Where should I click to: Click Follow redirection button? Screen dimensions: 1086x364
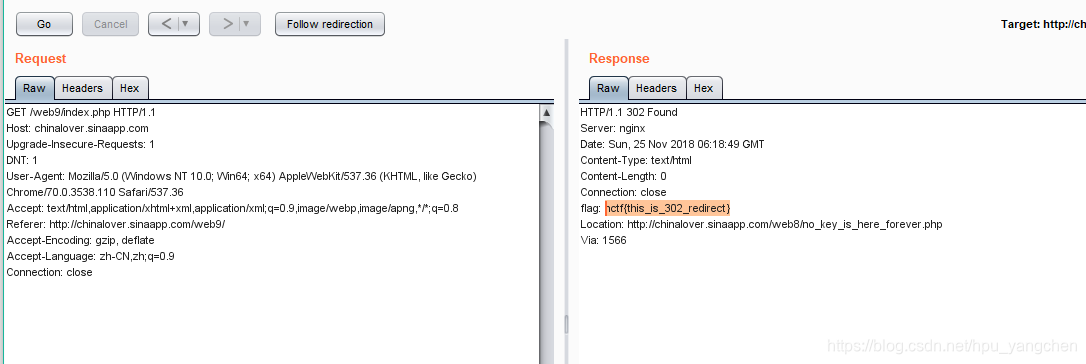point(330,24)
